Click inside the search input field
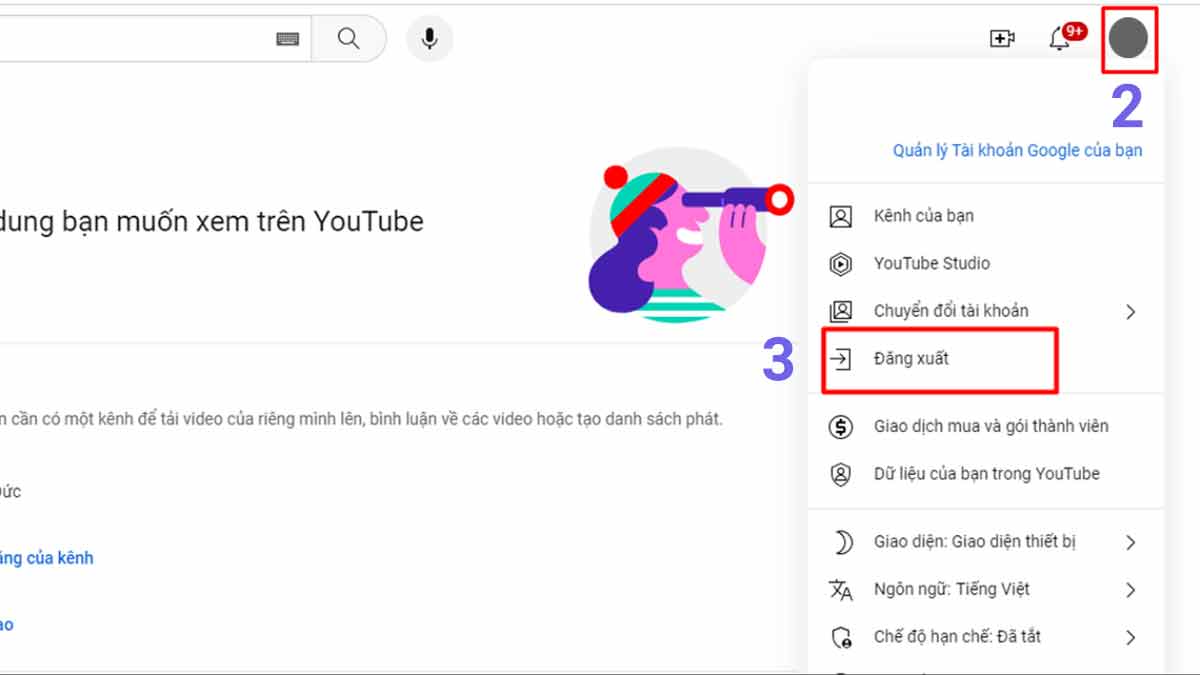The height and width of the screenshot is (675, 1200). pyautogui.click(x=130, y=39)
